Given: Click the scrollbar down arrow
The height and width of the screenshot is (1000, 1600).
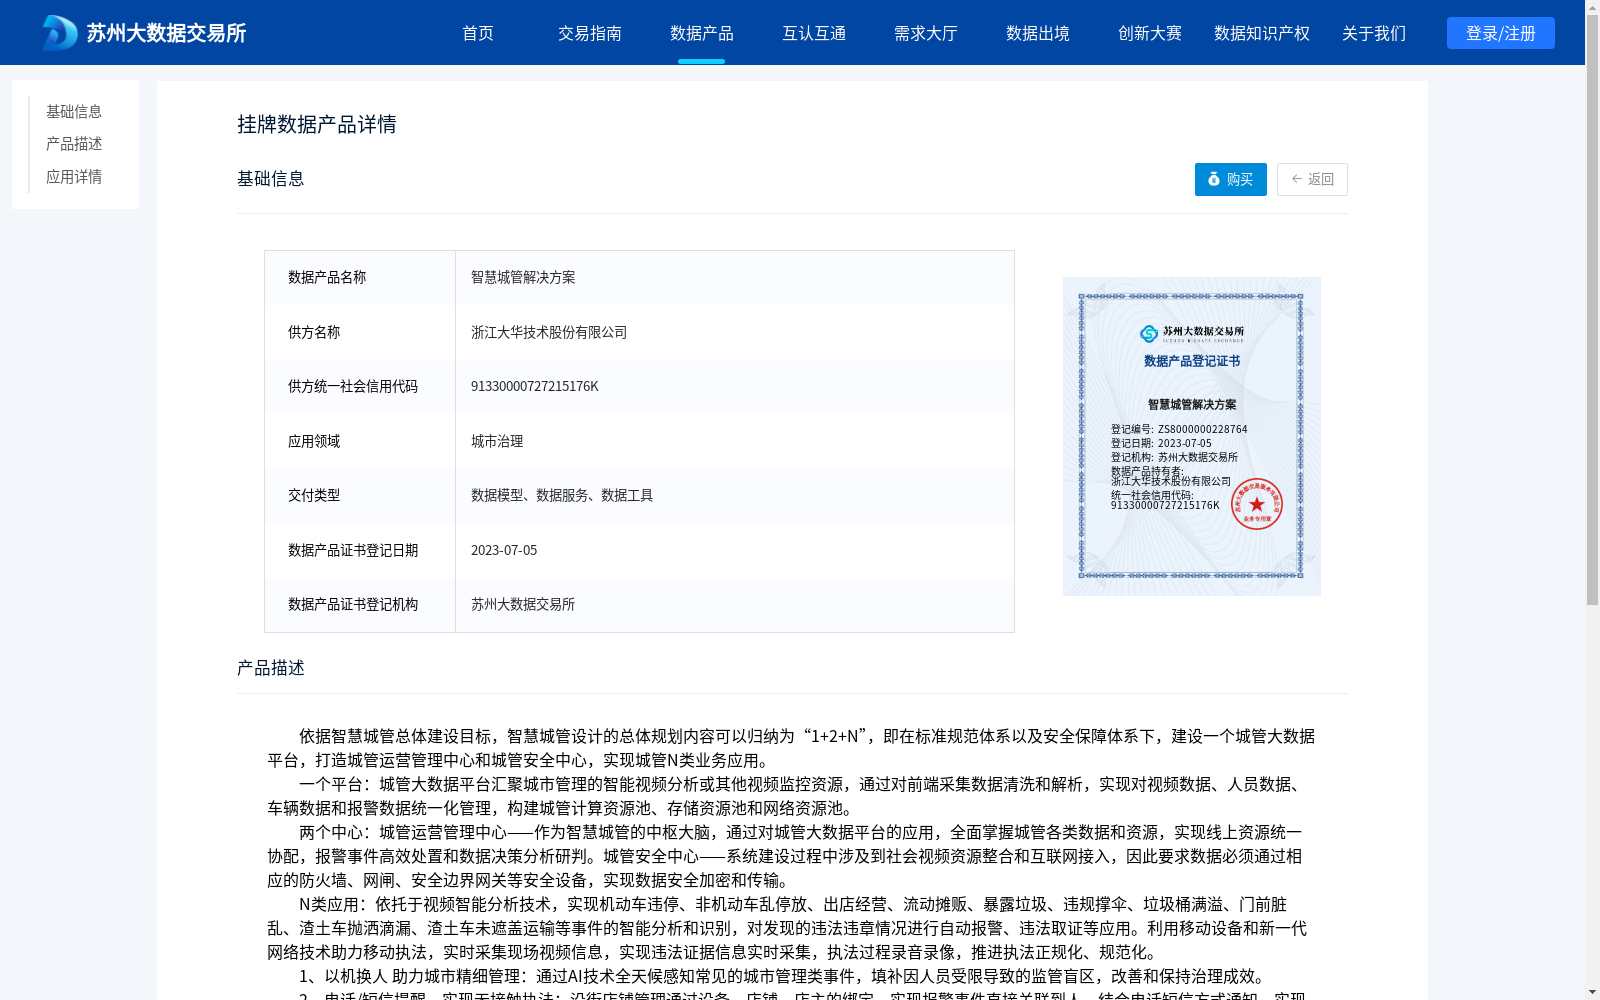Looking at the screenshot, I should [1592, 992].
